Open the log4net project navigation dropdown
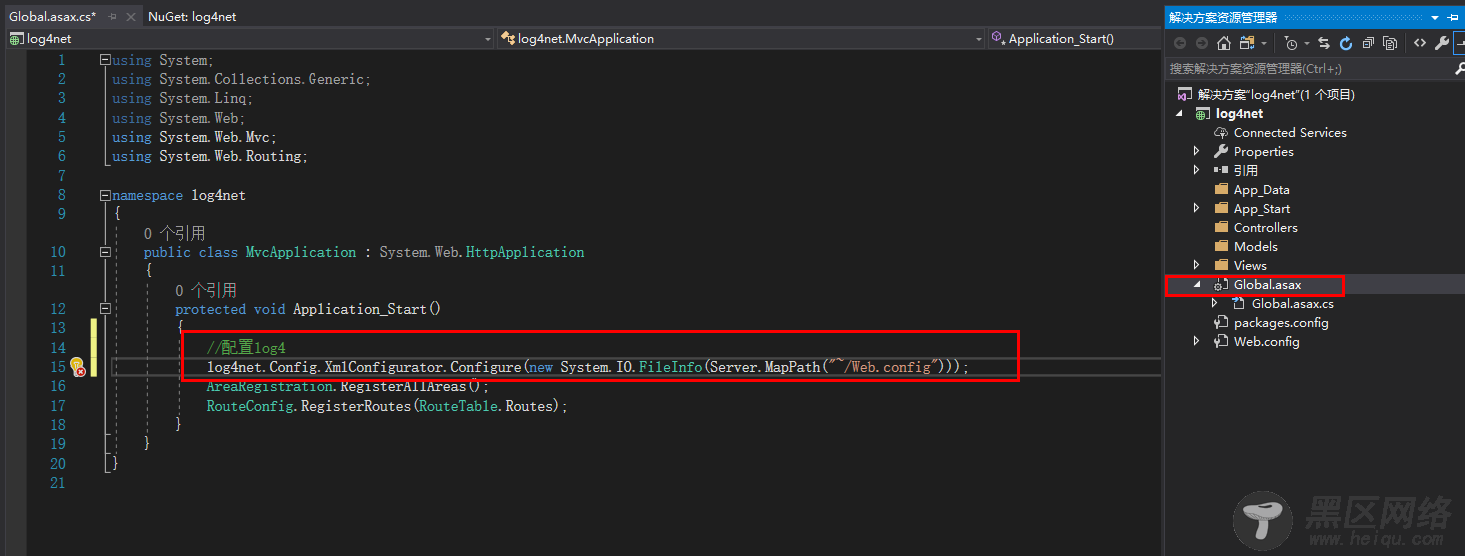 (x=488, y=39)
